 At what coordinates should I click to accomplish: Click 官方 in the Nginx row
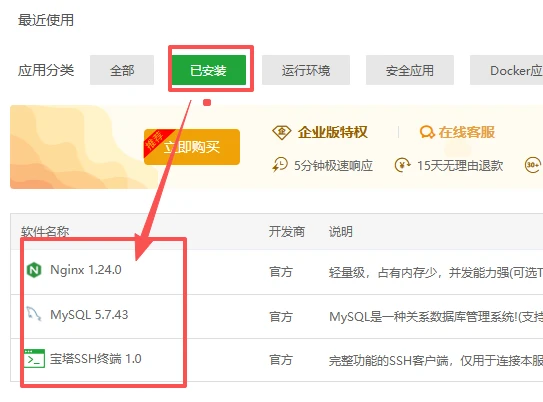(281, 272)
